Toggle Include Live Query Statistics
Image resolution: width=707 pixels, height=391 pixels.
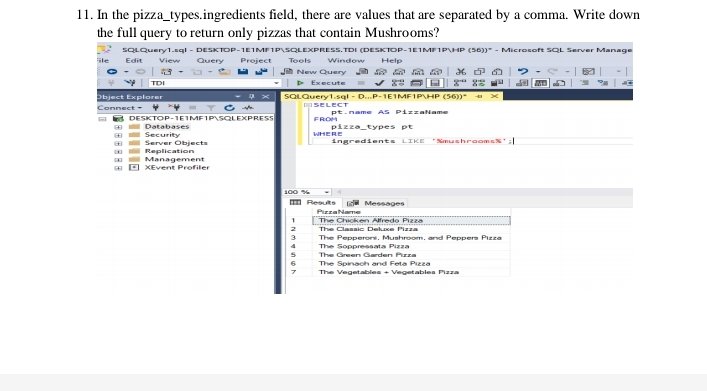click(478, 83)
